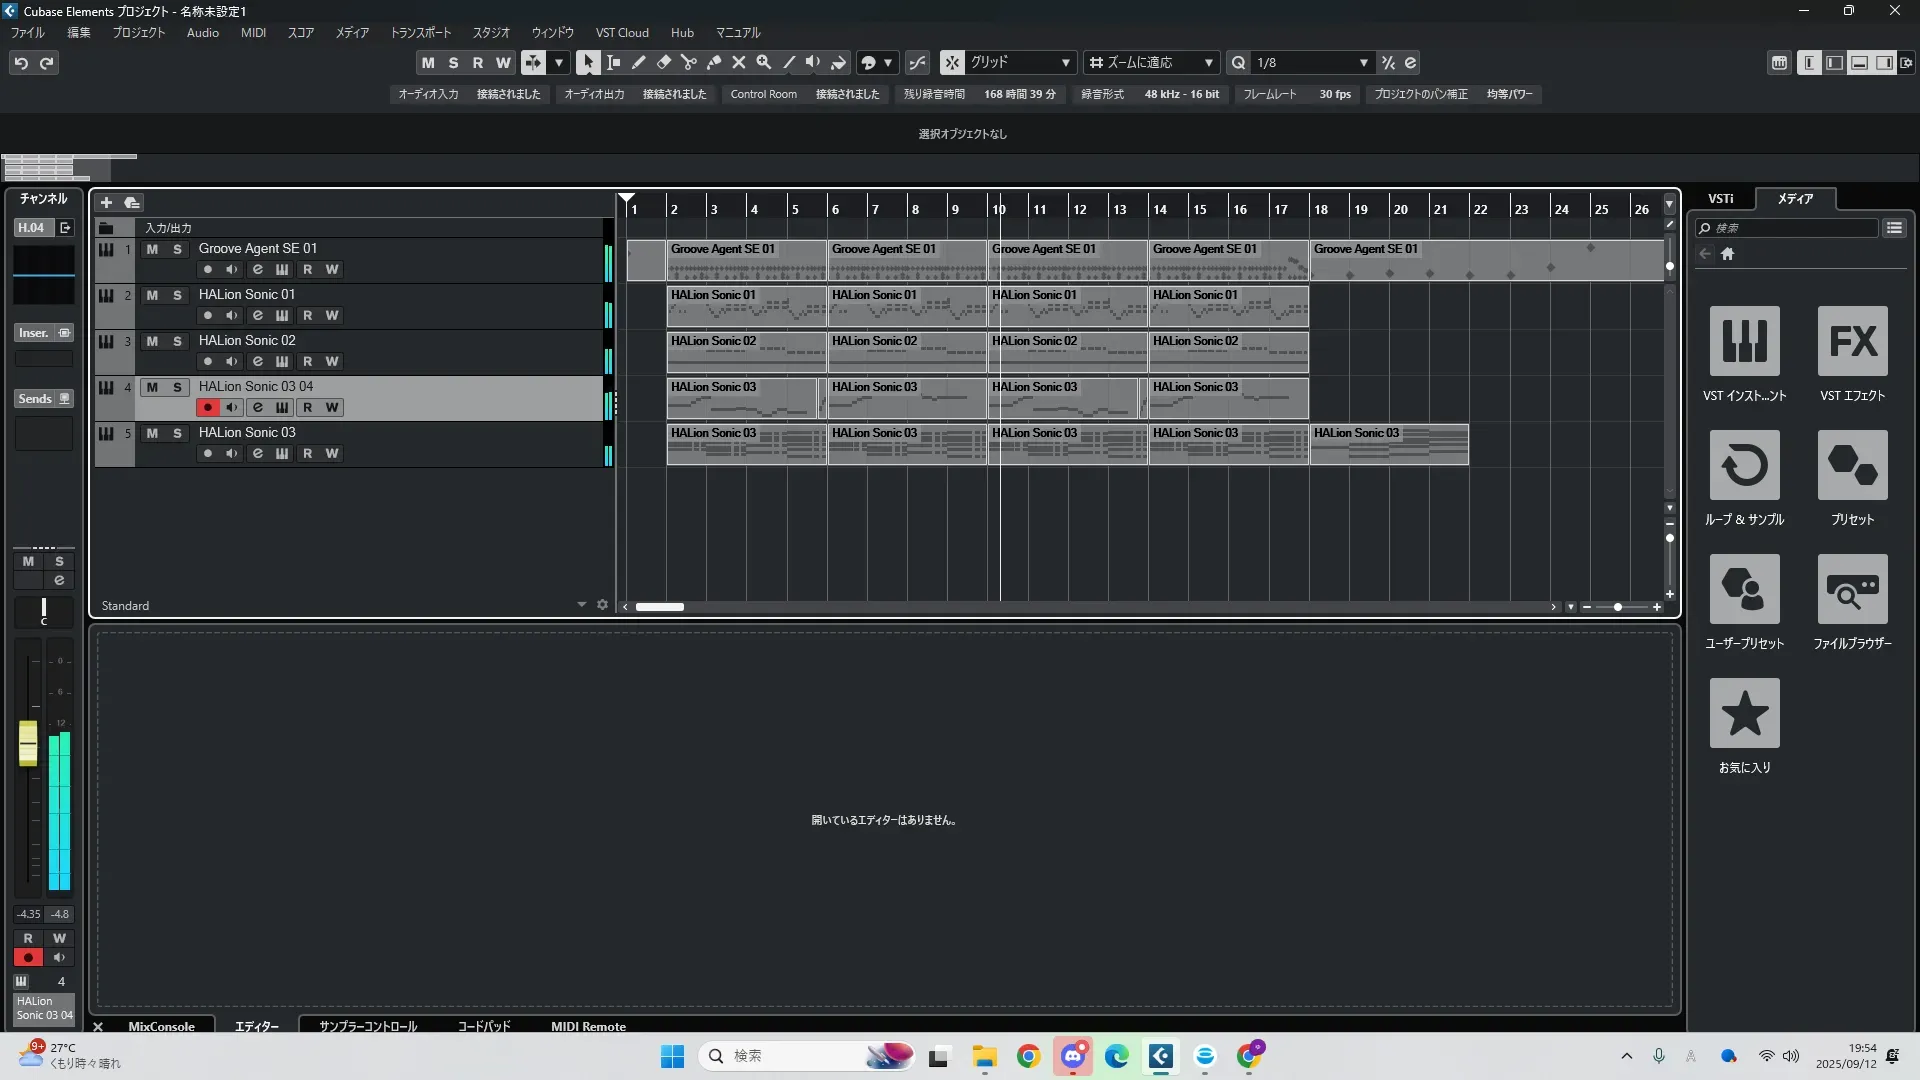The height and width of the screenshot is (1080, 1920).
Task: Select the Zoom magnifier tool
Action: point(763,62)
